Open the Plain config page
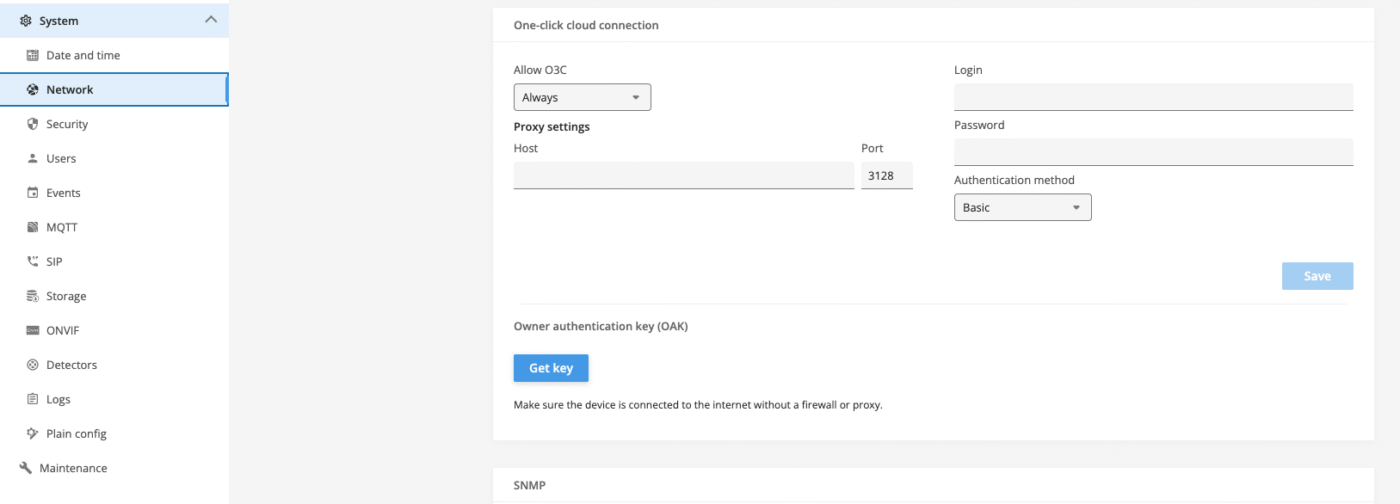The width and height of the screenshot is (1400, 504). point(76,434)
